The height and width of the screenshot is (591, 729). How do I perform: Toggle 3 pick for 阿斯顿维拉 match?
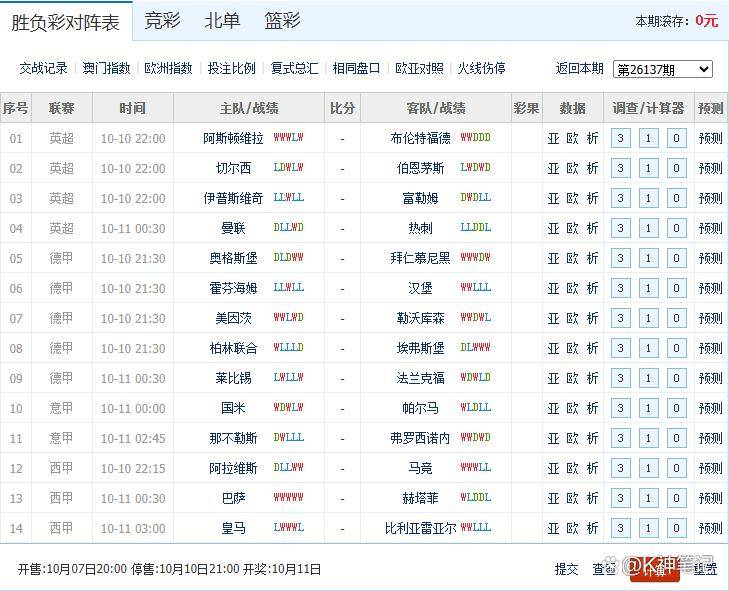click(620, 138)
